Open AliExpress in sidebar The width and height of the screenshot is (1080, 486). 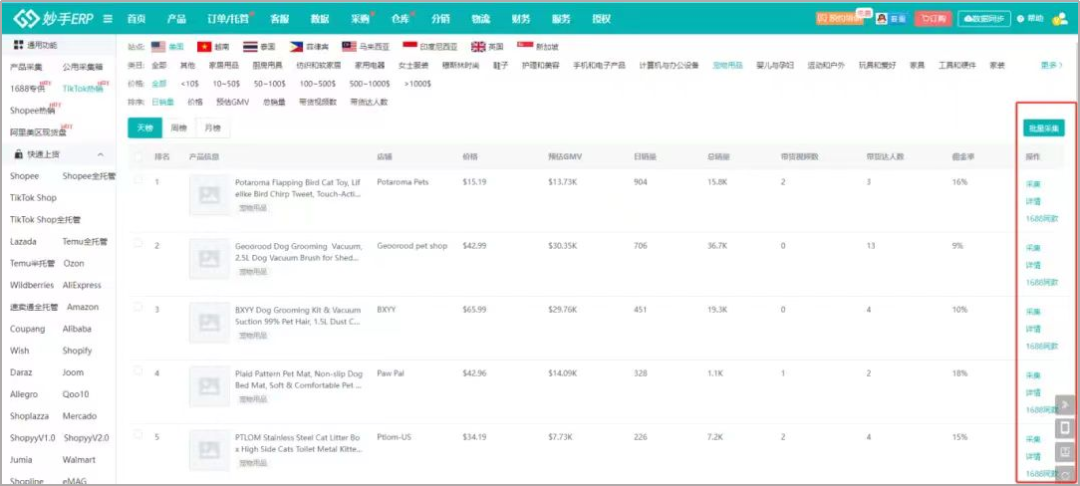[82, 285]
